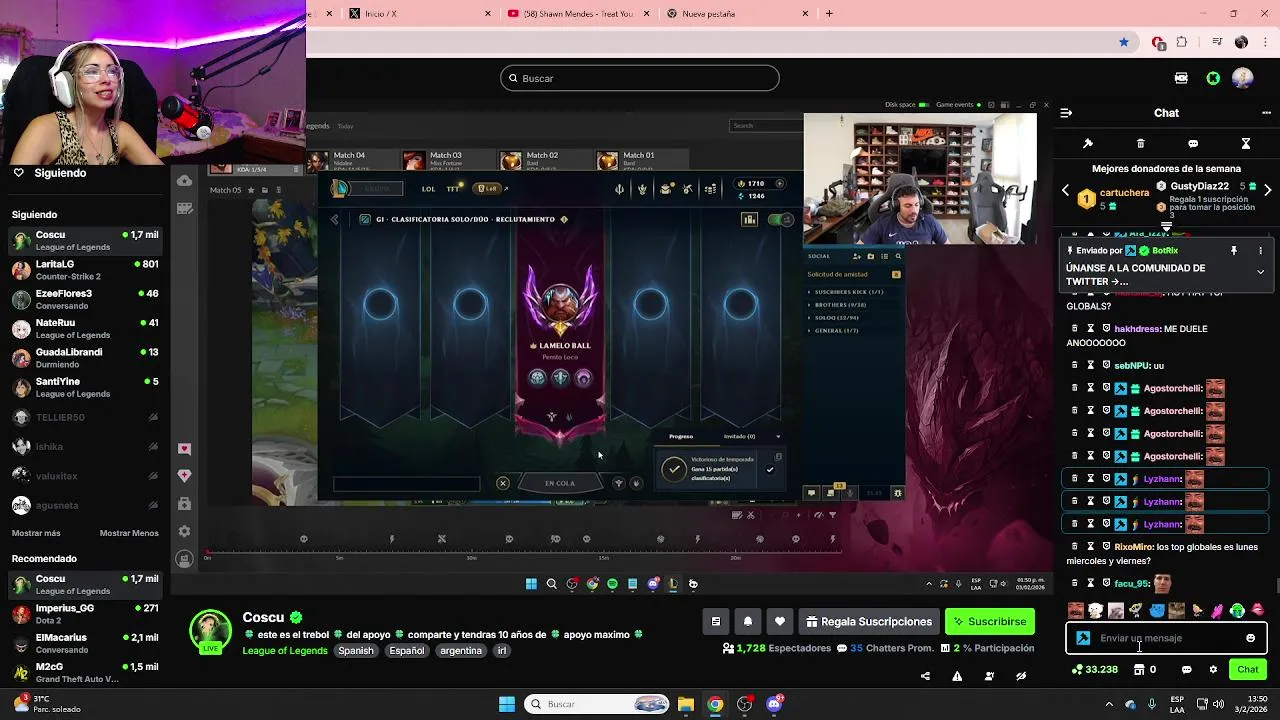
Task: Toggle follow heart button for Coscu
Action: click(780, 622)
